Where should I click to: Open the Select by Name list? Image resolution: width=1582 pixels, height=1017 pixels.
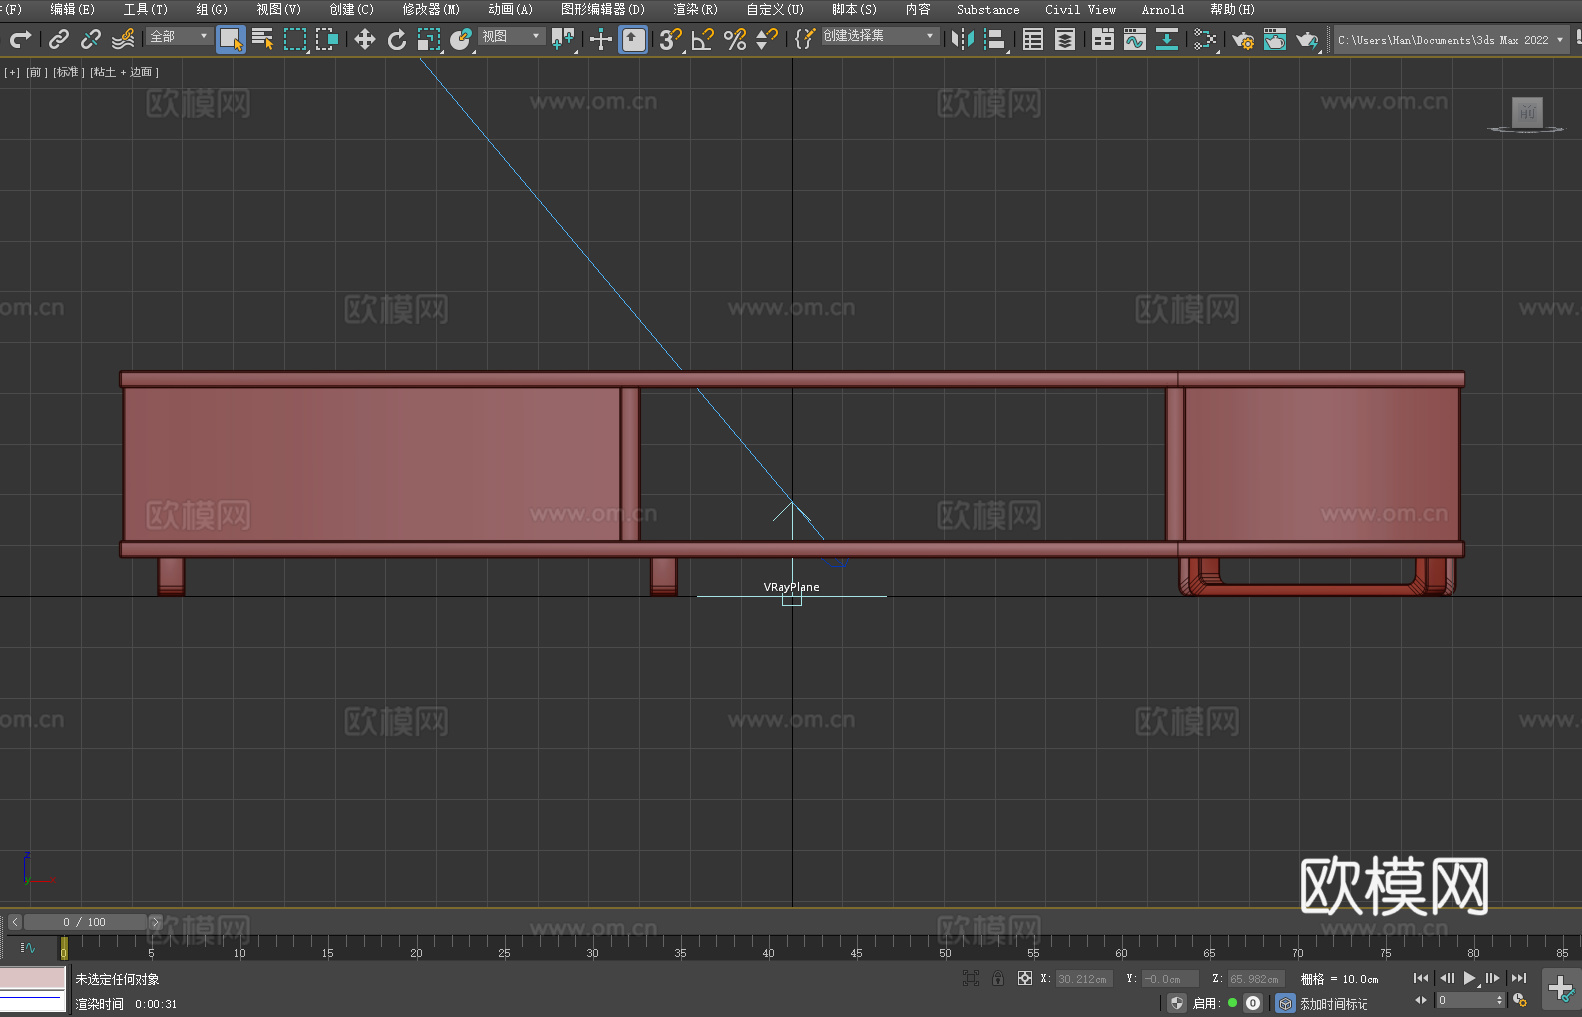pos(263,39)
